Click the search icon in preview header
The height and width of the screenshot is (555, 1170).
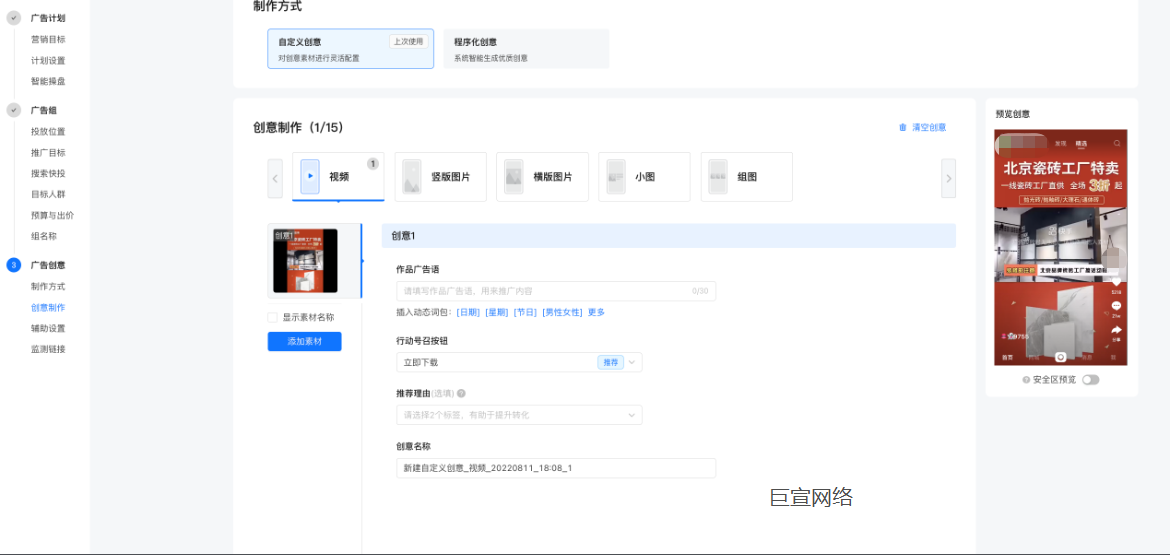tap(1117, 142)
